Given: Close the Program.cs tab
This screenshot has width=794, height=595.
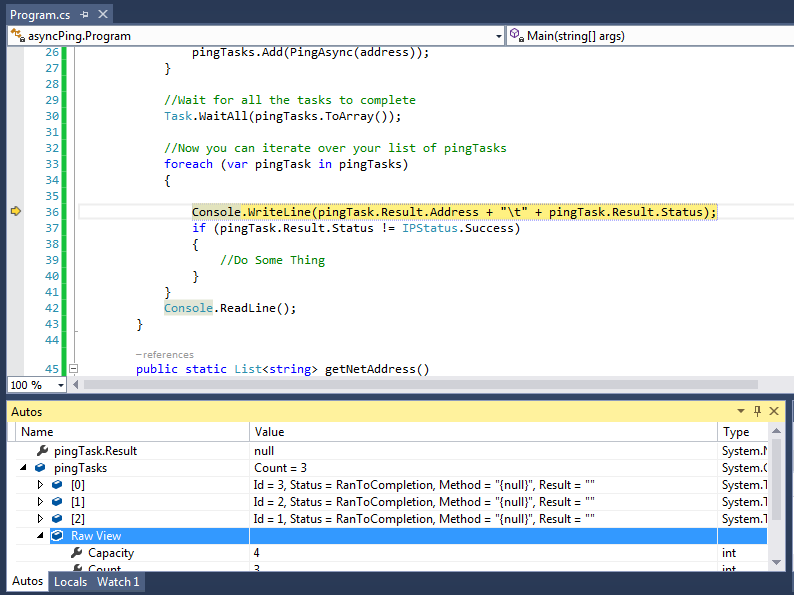Looking at the screenshot, I should (x=103, y=14).
